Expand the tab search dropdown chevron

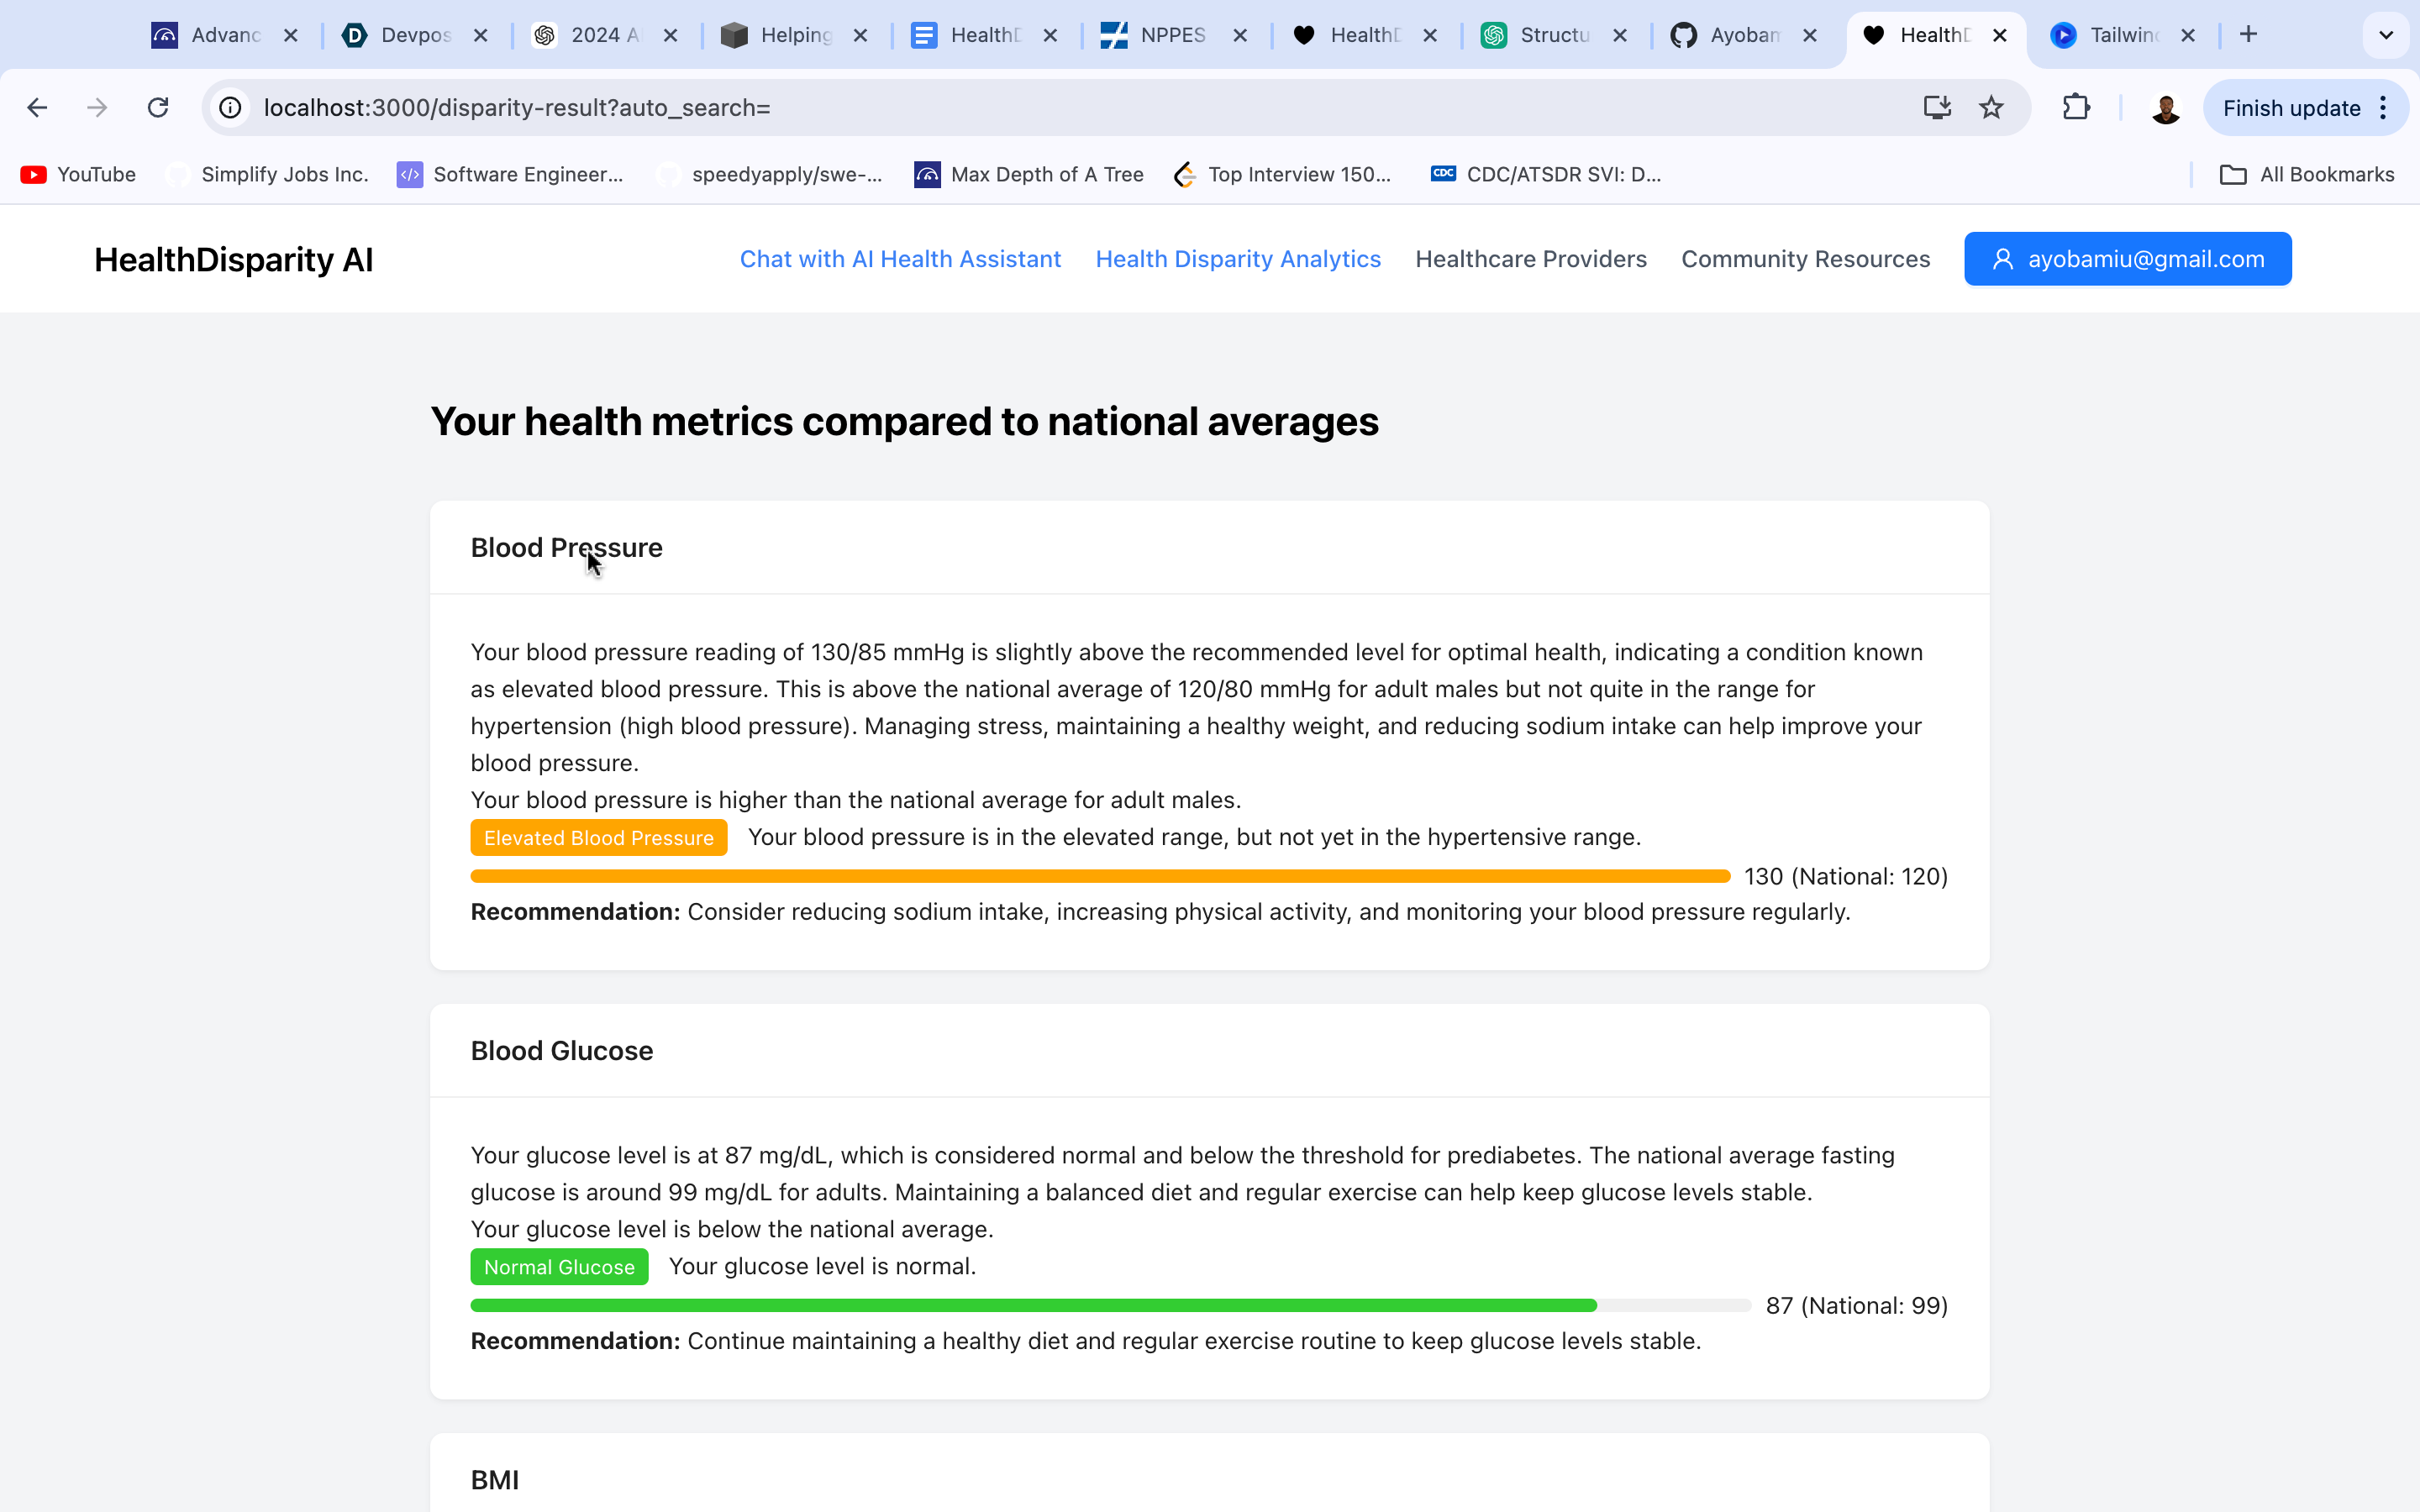pyautogui.click(x=2386, y=35)
